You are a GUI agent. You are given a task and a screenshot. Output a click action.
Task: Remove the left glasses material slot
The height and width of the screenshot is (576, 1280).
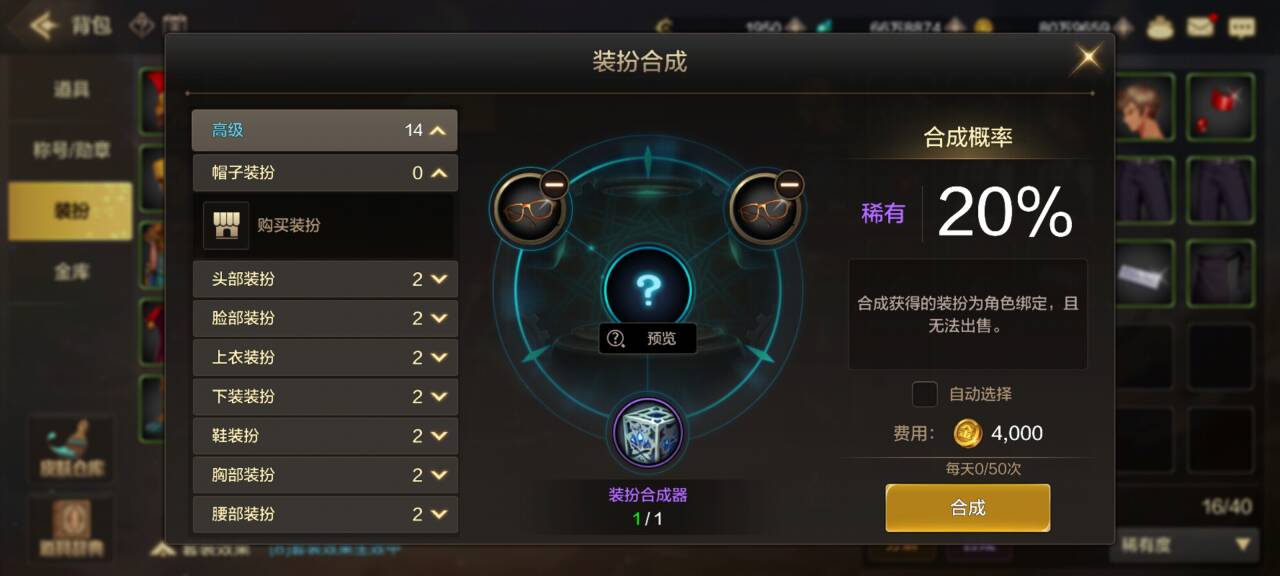(554, 184)
